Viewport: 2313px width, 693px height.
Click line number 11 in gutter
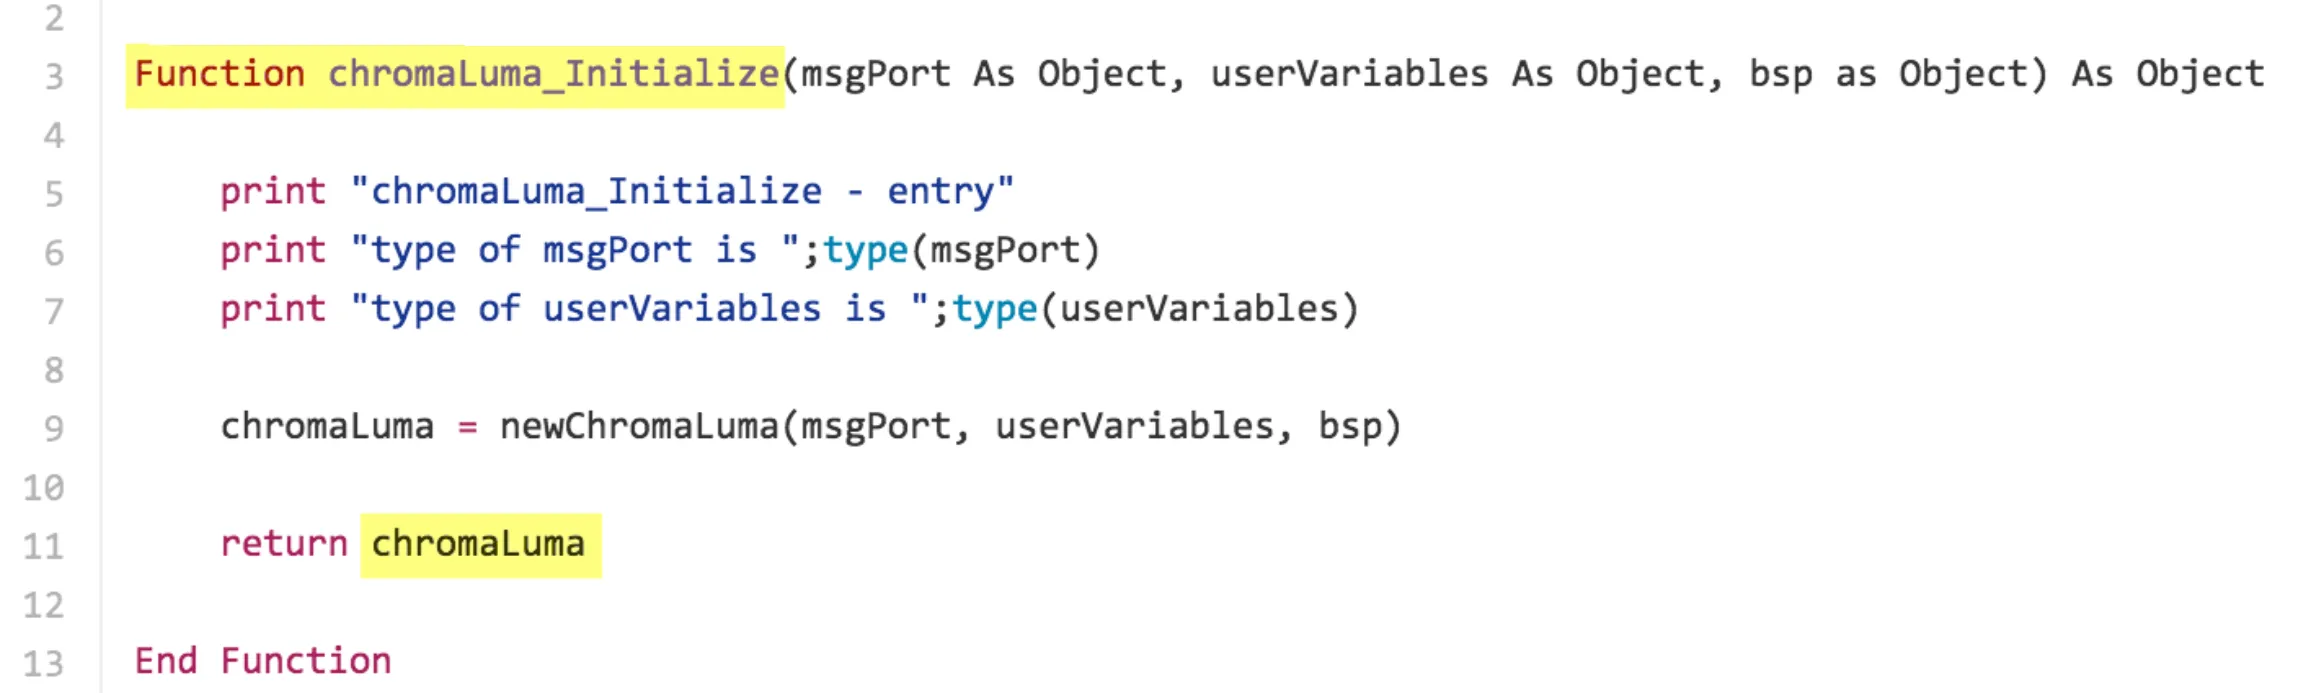[x=44, y=546]
